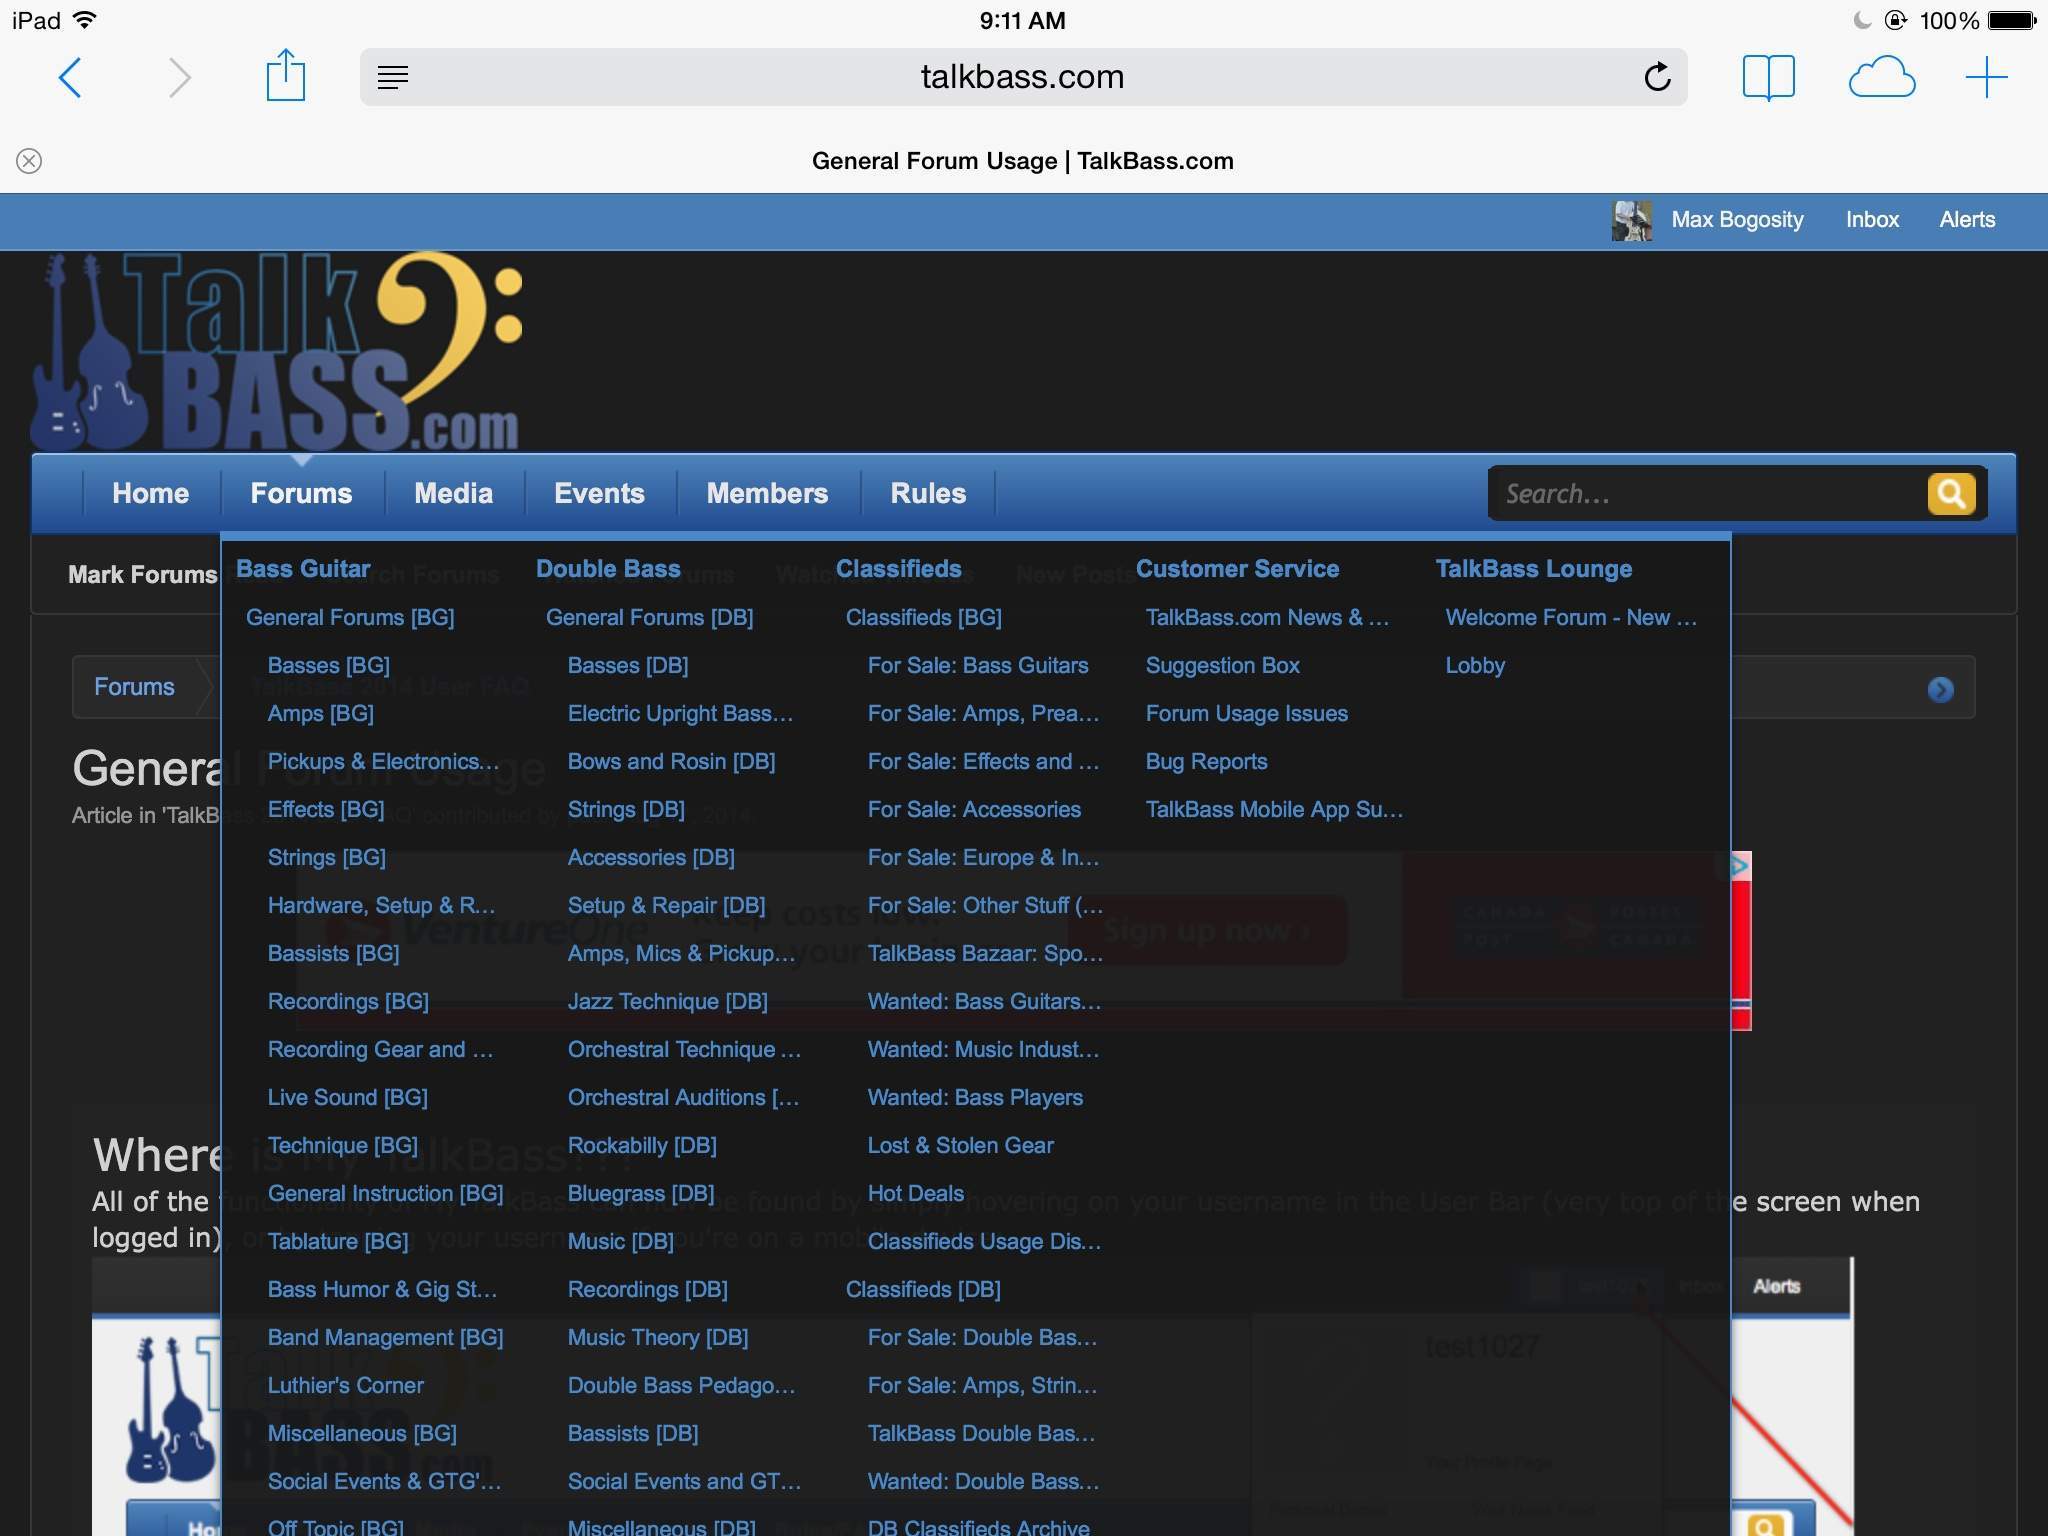Viewport: 2048px width, 1536px height.
Task: Tap the talkbass.com address bar
Action: [1023, 77]
